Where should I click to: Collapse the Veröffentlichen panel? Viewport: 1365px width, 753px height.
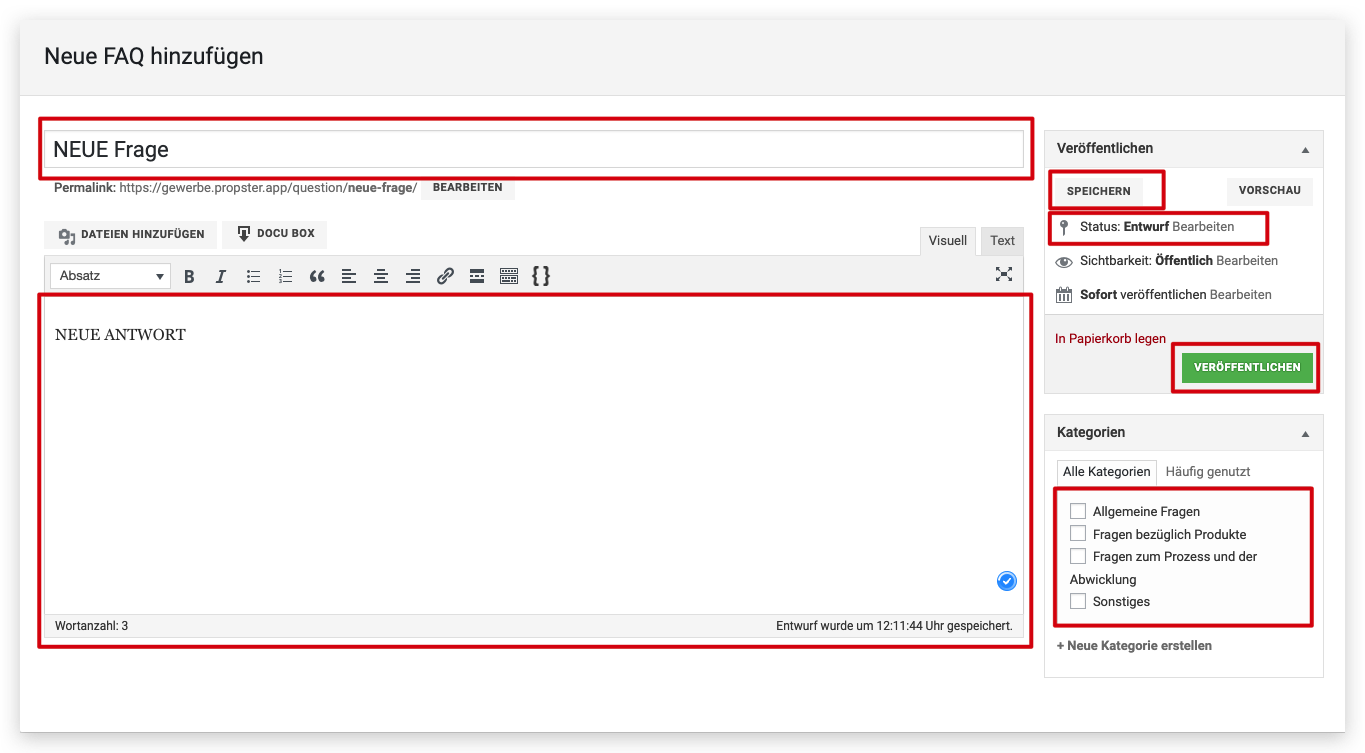[x=1304, y=149]
